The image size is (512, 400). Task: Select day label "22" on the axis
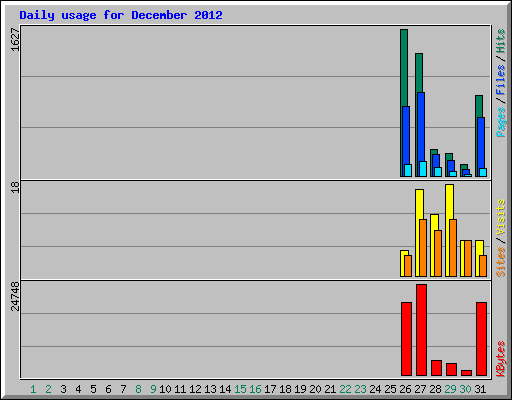(345, 389)
